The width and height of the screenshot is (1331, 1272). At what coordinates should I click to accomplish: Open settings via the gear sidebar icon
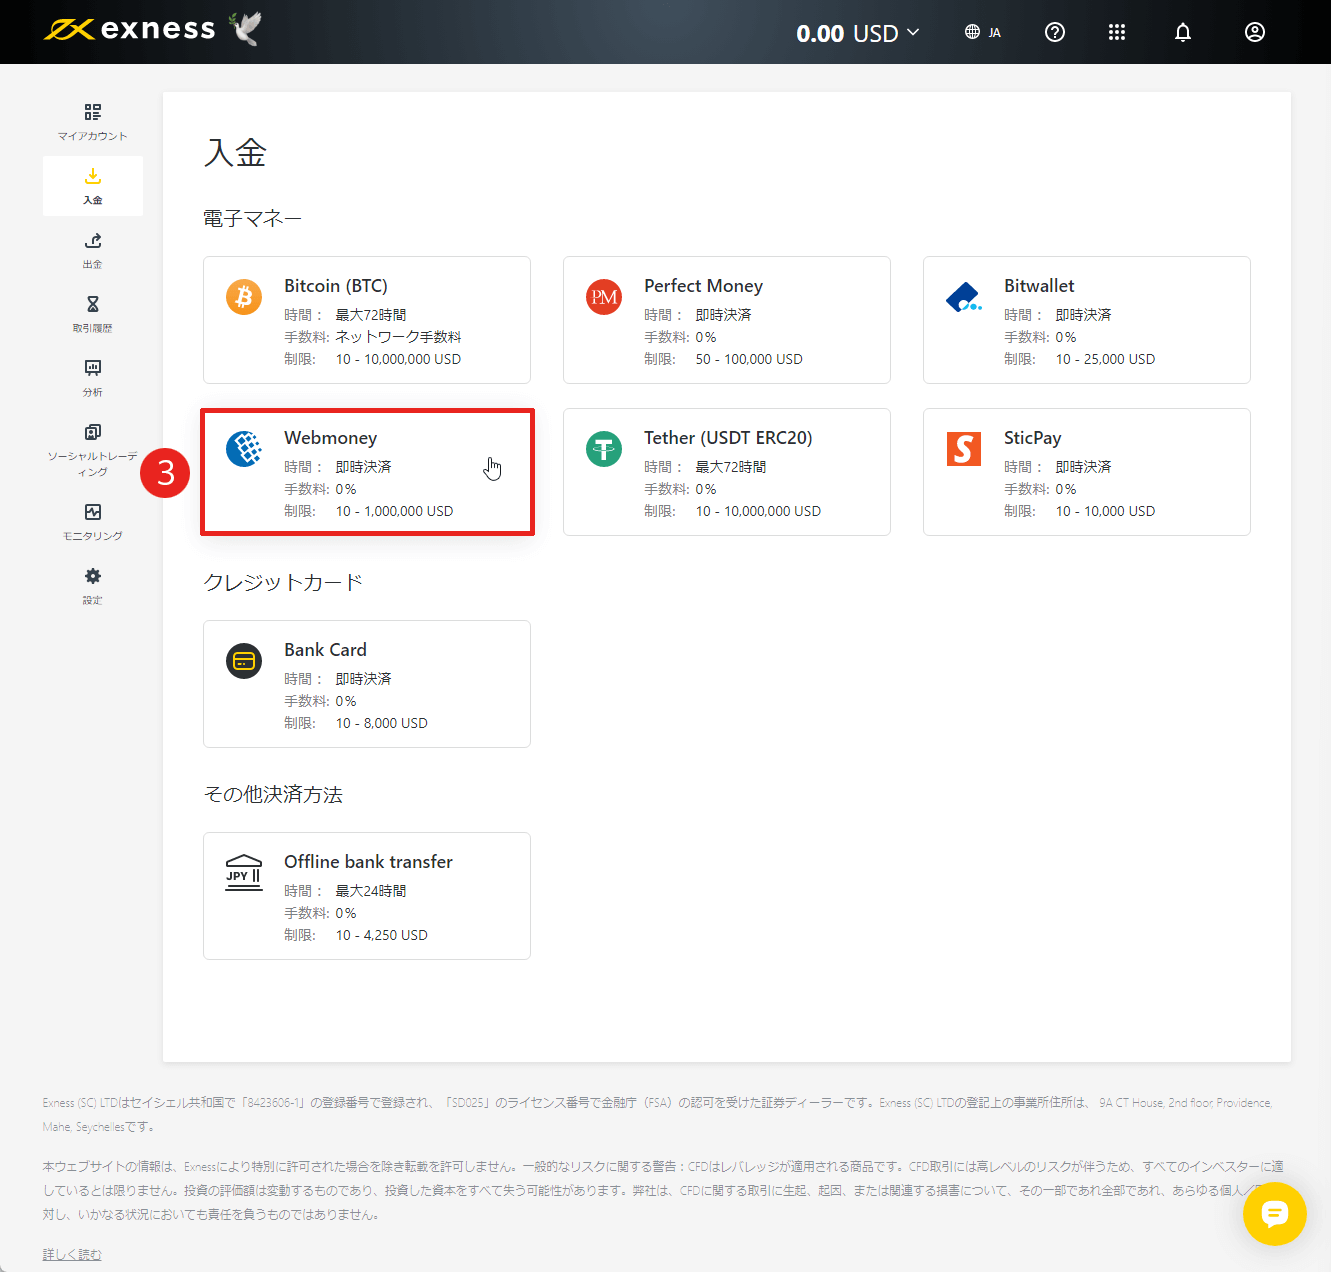(92, 585)
